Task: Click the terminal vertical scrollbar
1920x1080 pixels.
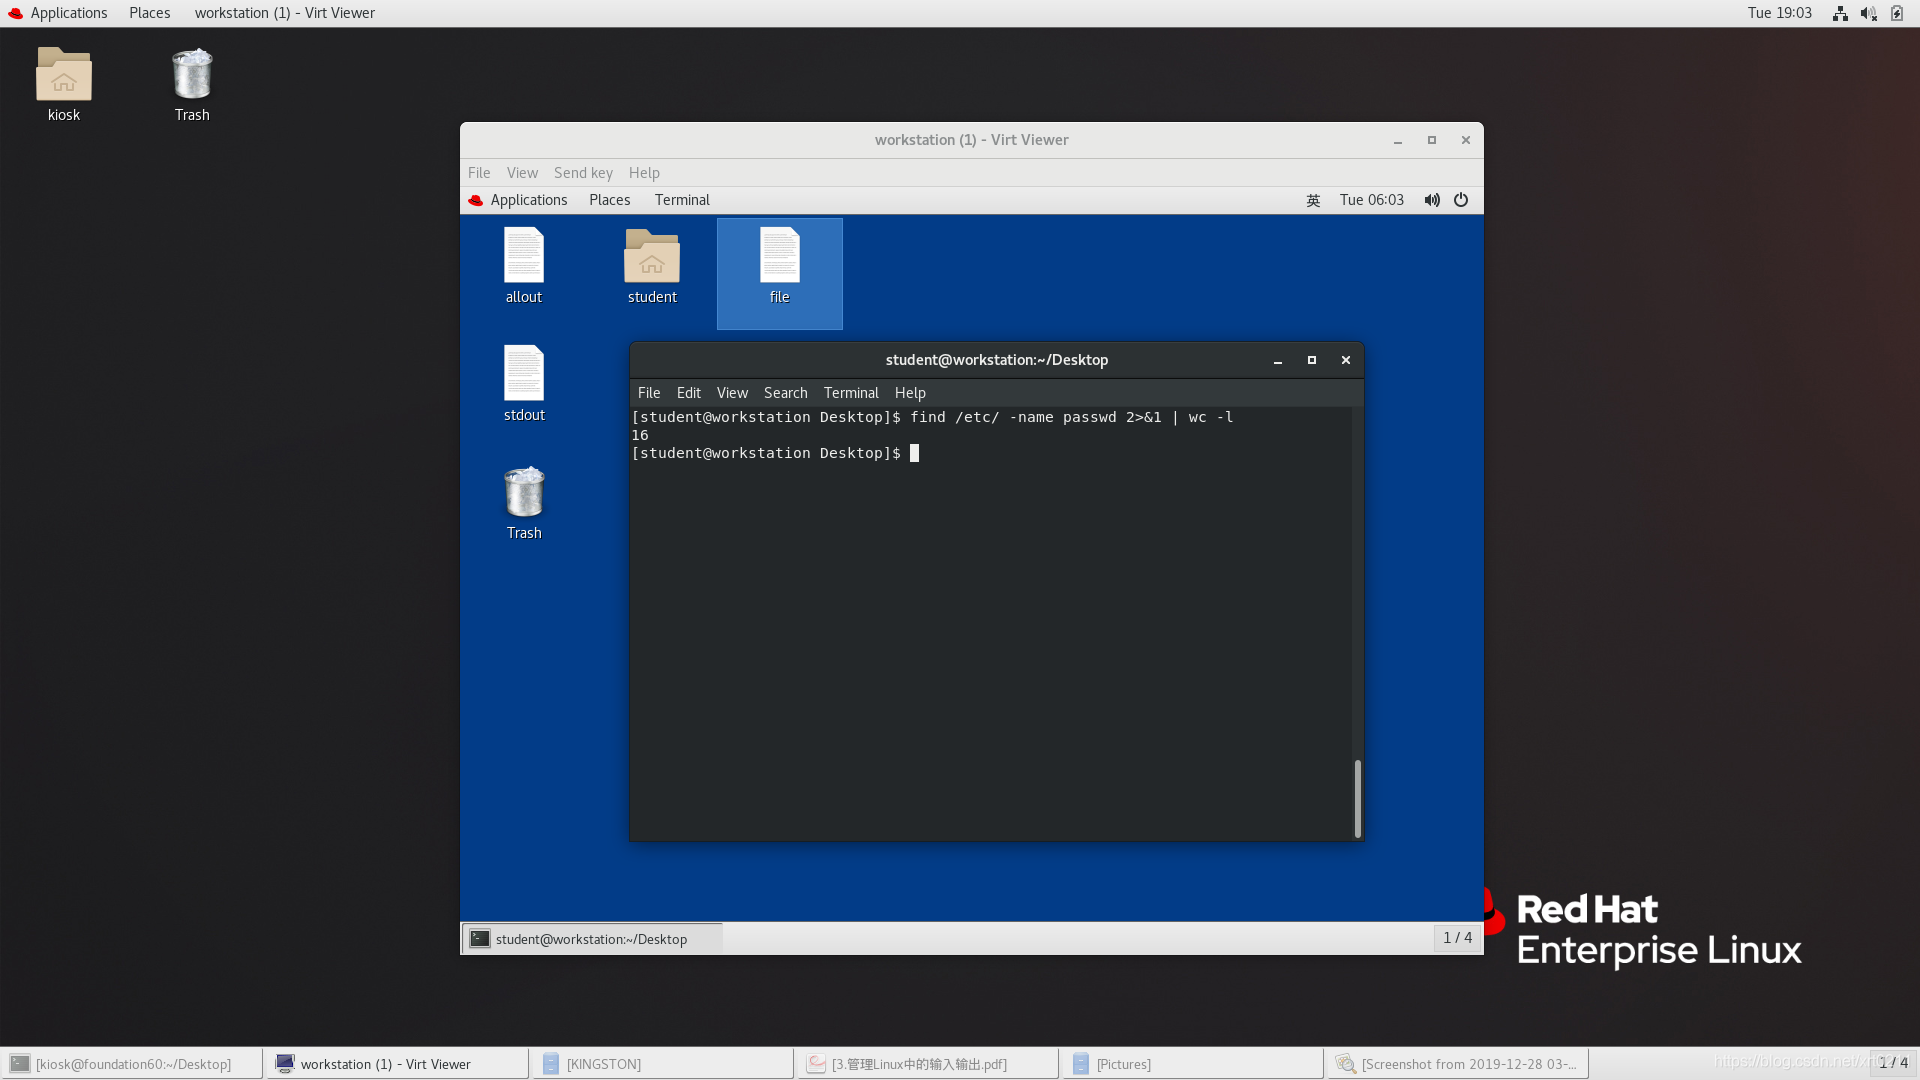Action: [1357, 798]
